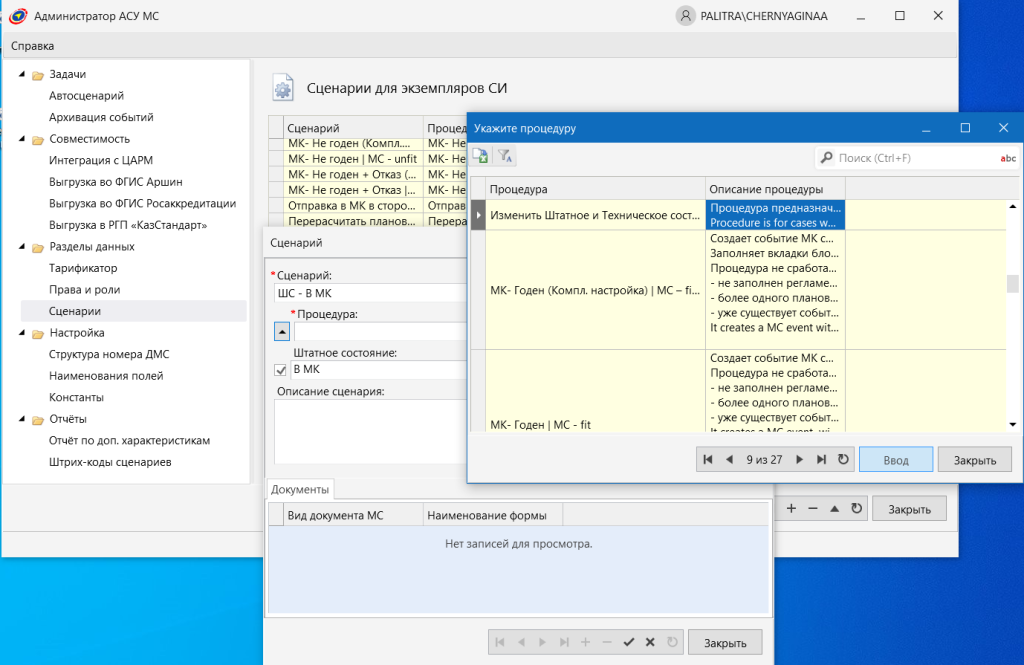The width and height of the screenshot is (1024, 665).
Task: Click scroll down arrow in procedure list
Action: (1012, 425)
